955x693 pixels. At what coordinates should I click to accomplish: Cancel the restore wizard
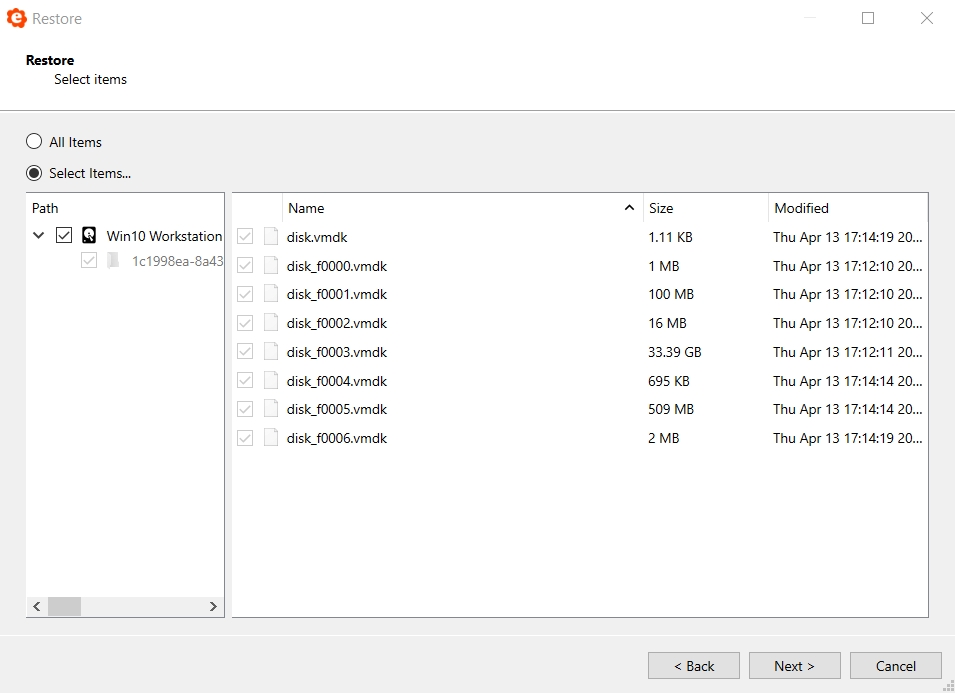click(895, 666)
